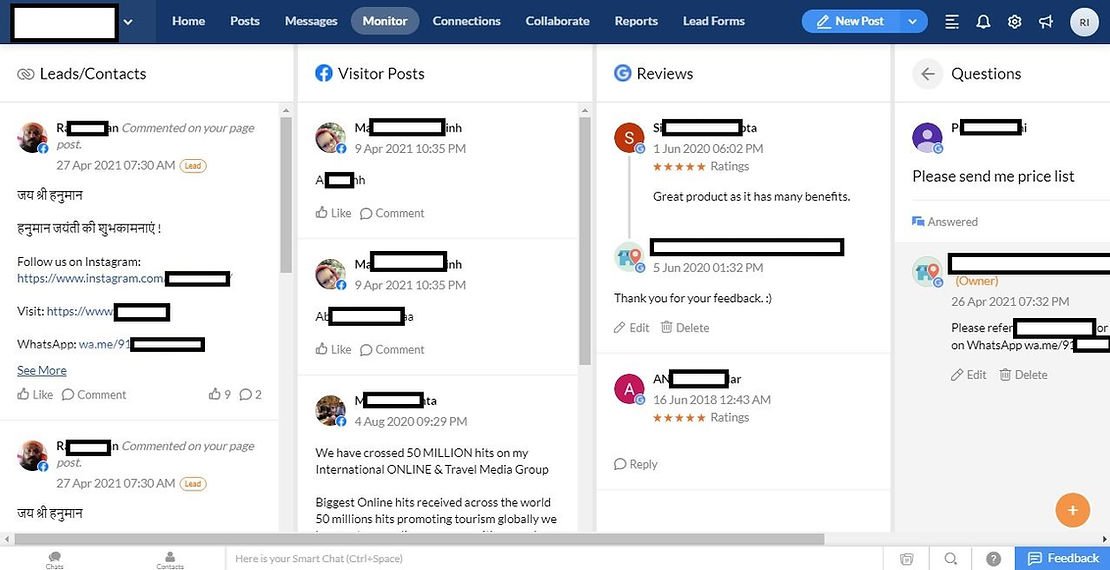1110x570 pixels.
Task: Open the settings gear icon
Action: (1014, 21)
